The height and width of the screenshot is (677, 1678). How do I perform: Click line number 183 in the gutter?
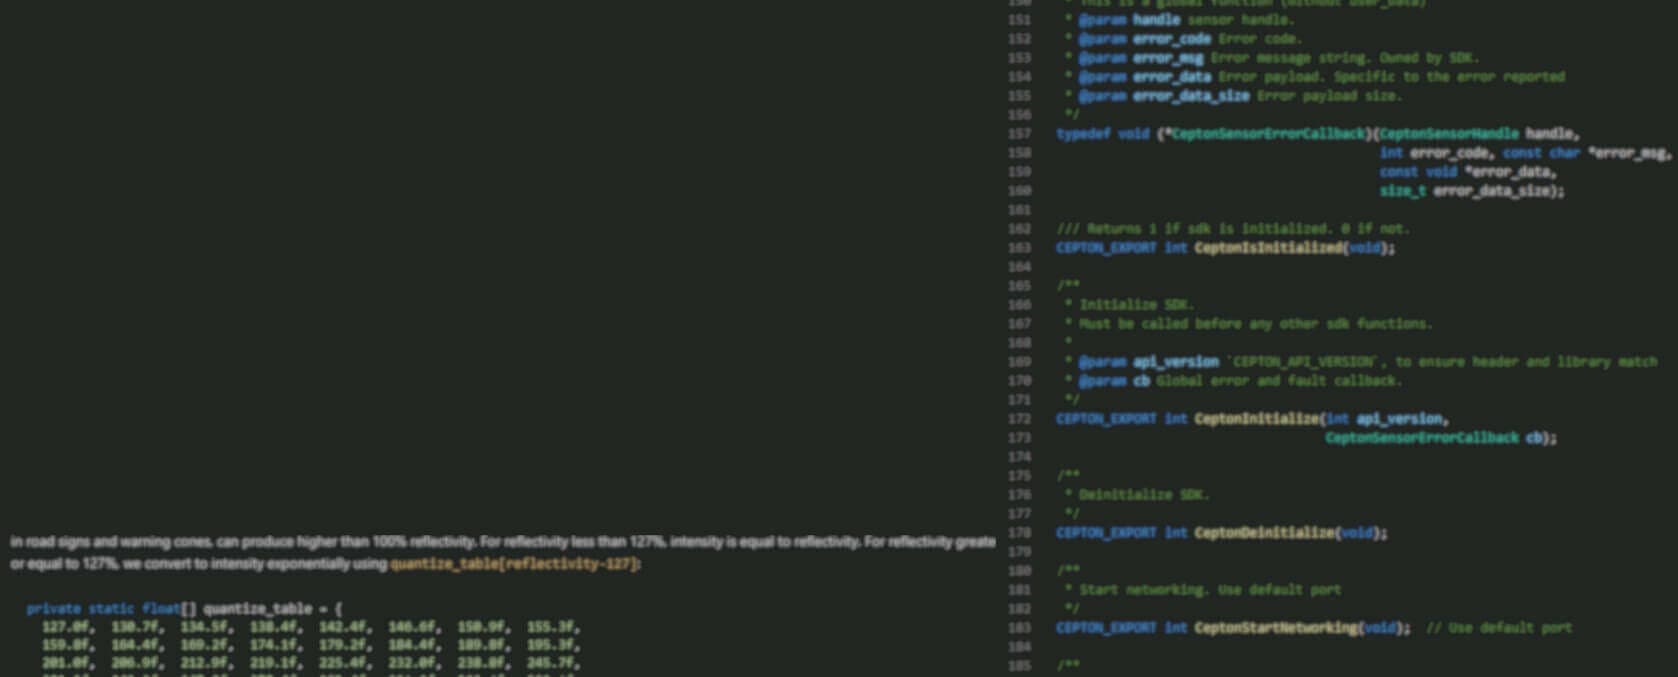[x=1018, y=628]
